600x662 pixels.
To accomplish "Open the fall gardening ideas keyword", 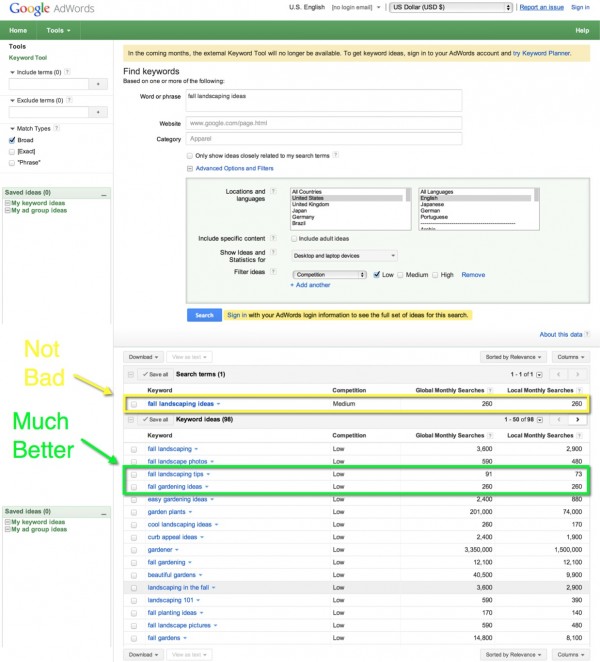I will click(174, 486).
